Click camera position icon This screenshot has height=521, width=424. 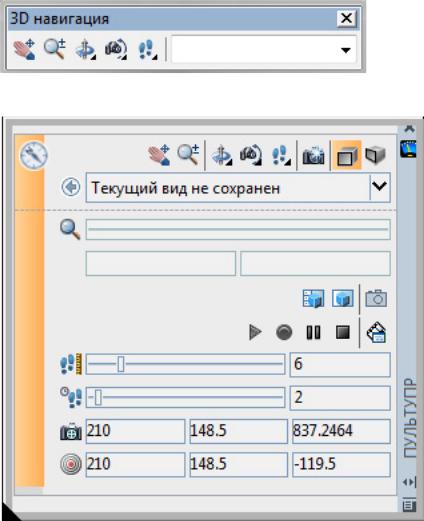click(71, 431)
